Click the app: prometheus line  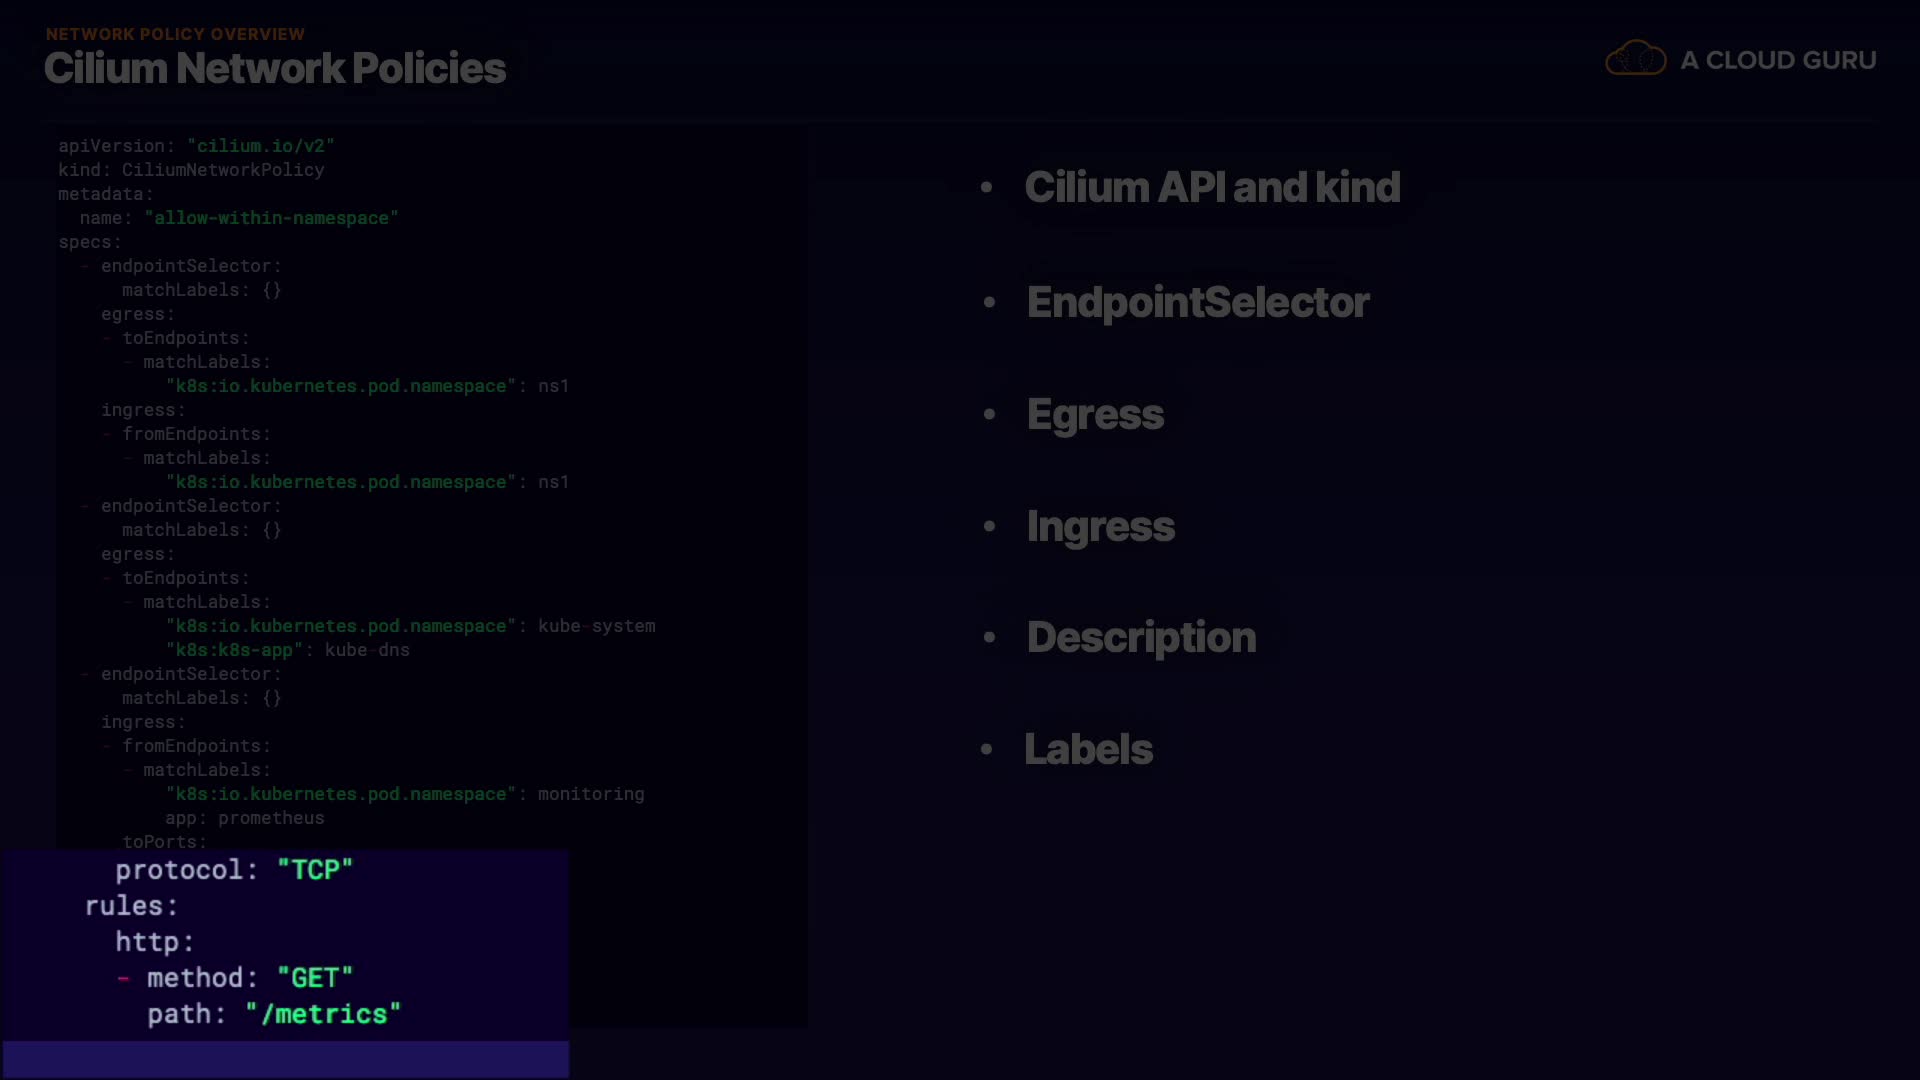(244, 818)
